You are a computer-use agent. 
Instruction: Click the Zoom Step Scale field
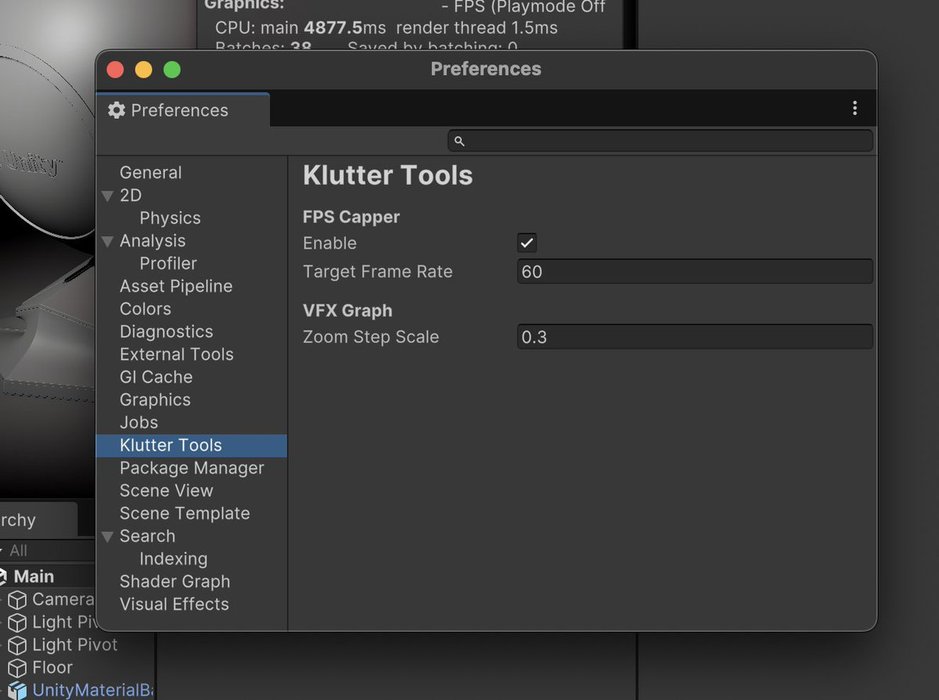[x=694, y=337]
